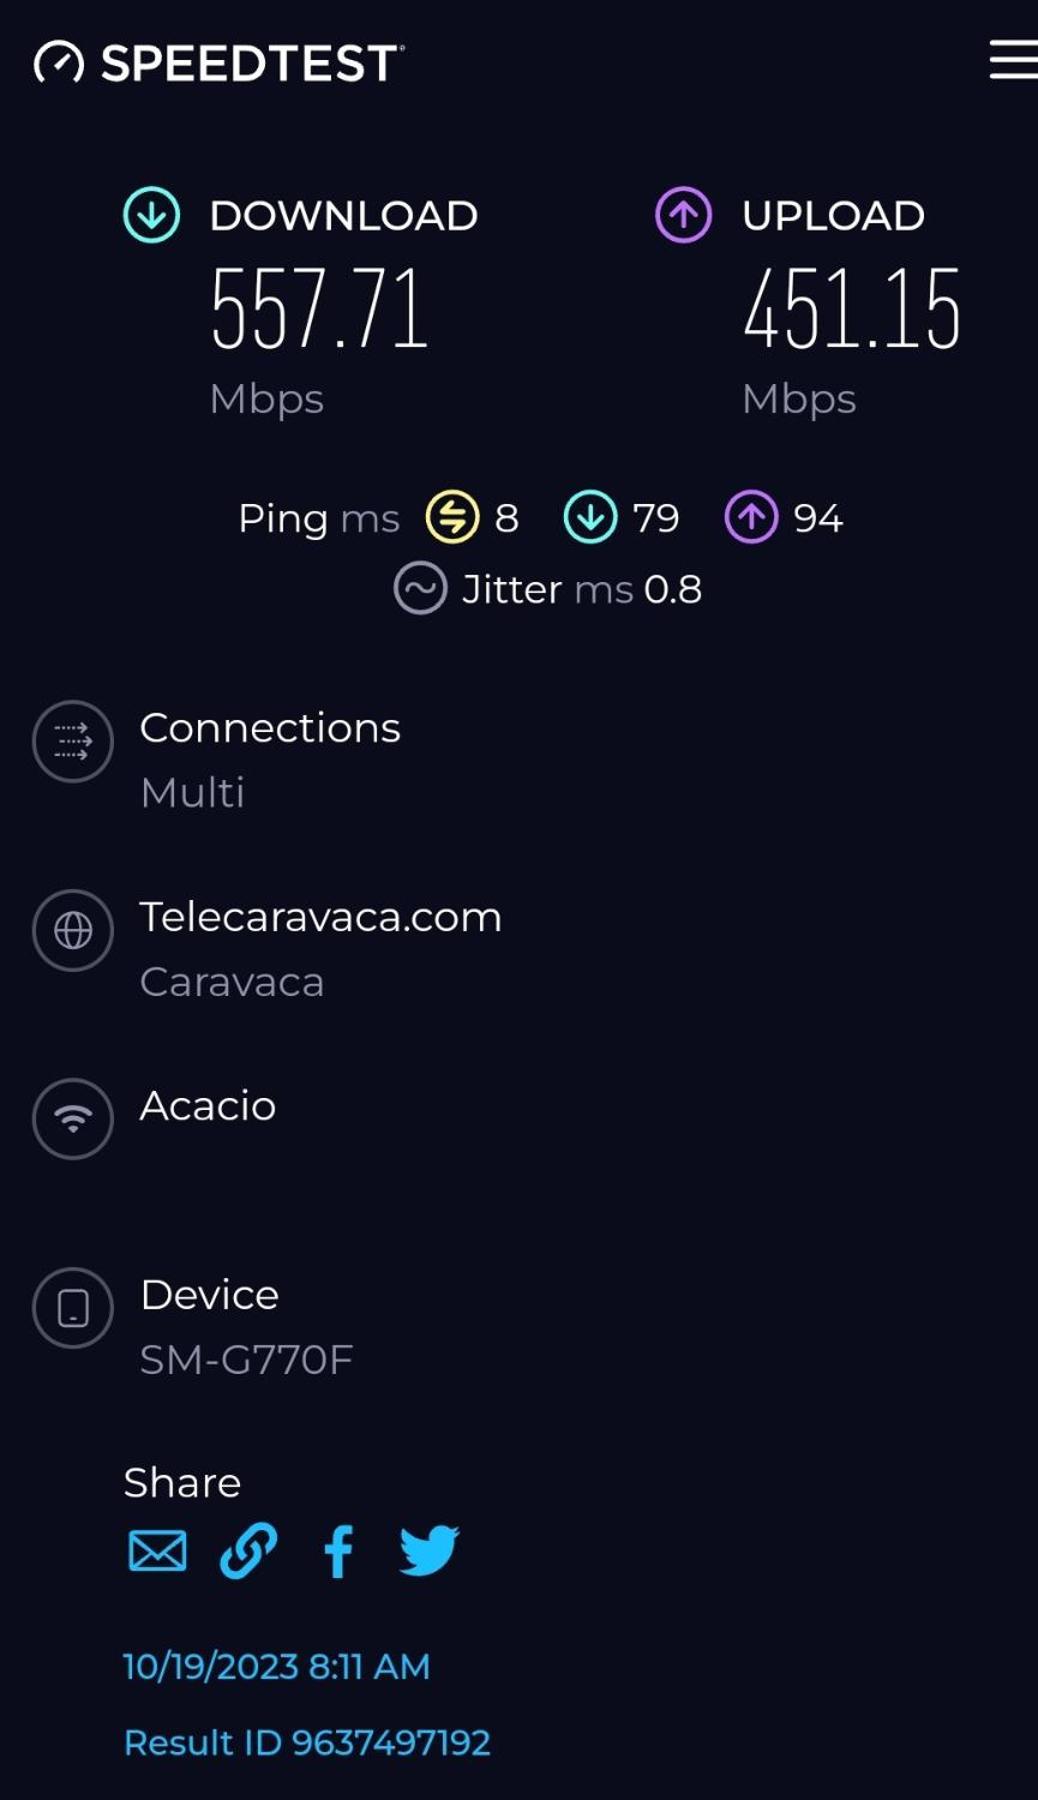Click the jitter wave icon
This screenshot has height=1800, width=1038.
pos(420,588)
